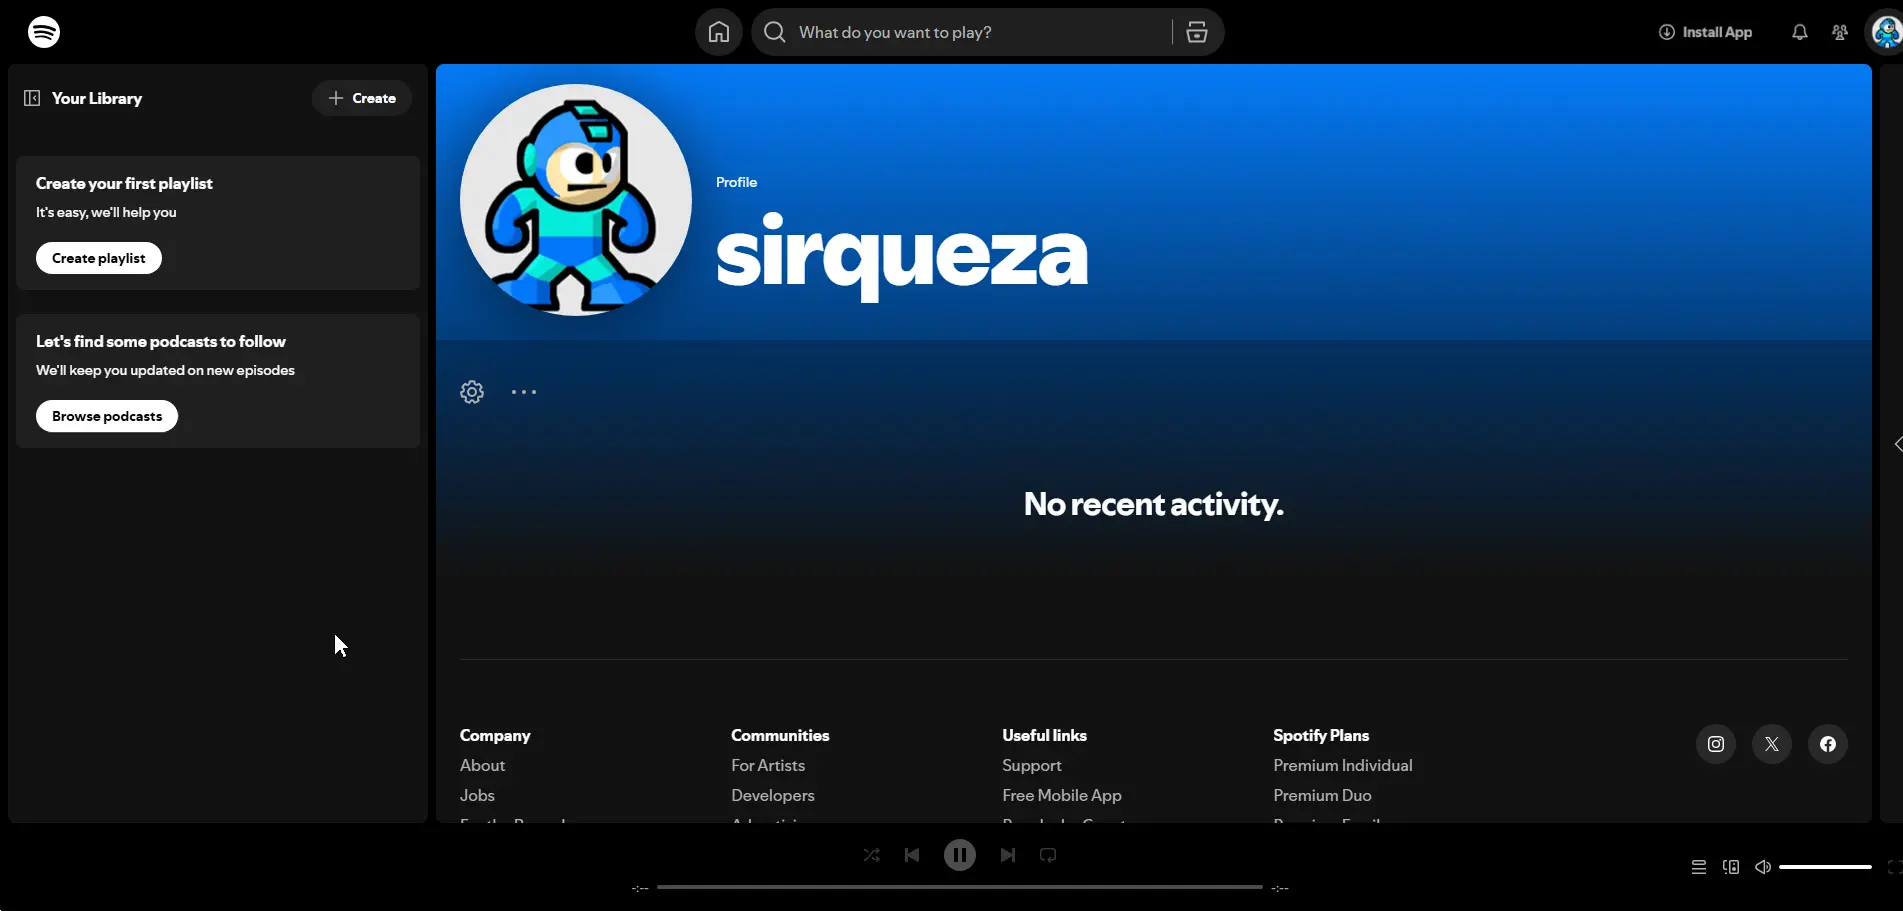Click the Install App download icon
Viewport: 1903px width, 911px height.
pos(1667,32)
